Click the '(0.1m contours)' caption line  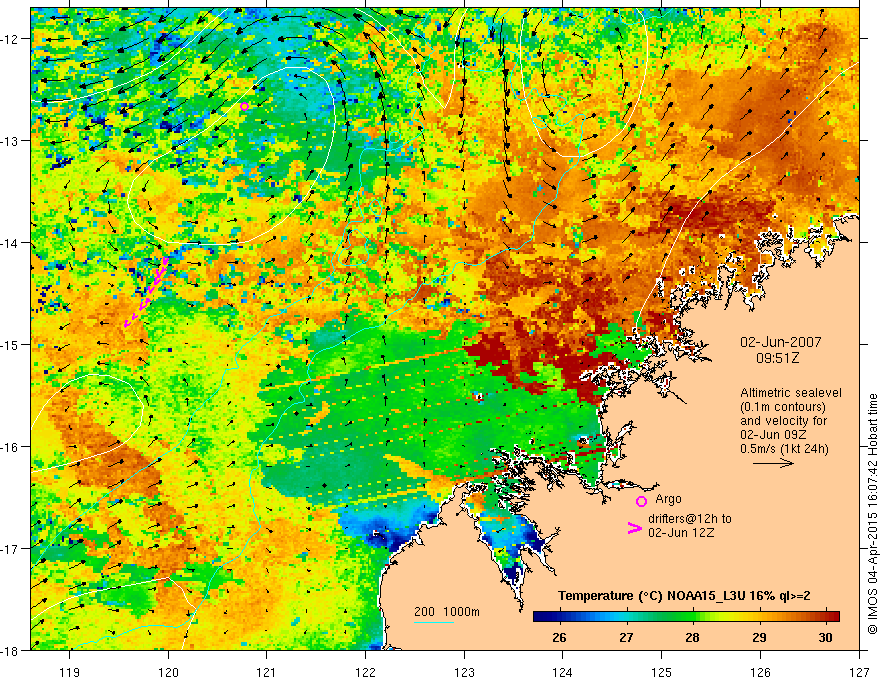(x=783, y=407)
